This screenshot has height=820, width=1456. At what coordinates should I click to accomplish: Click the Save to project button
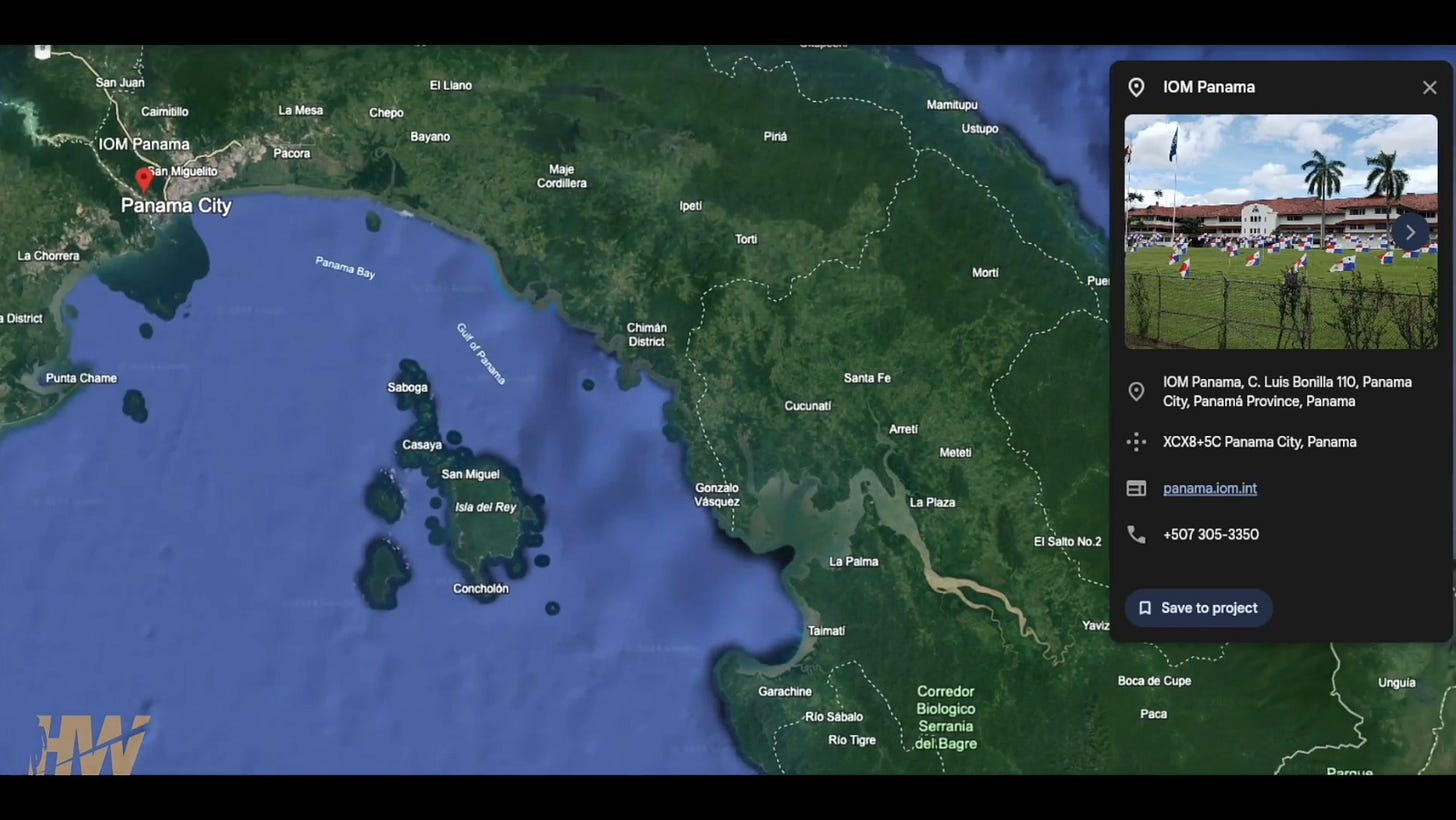1199,608
